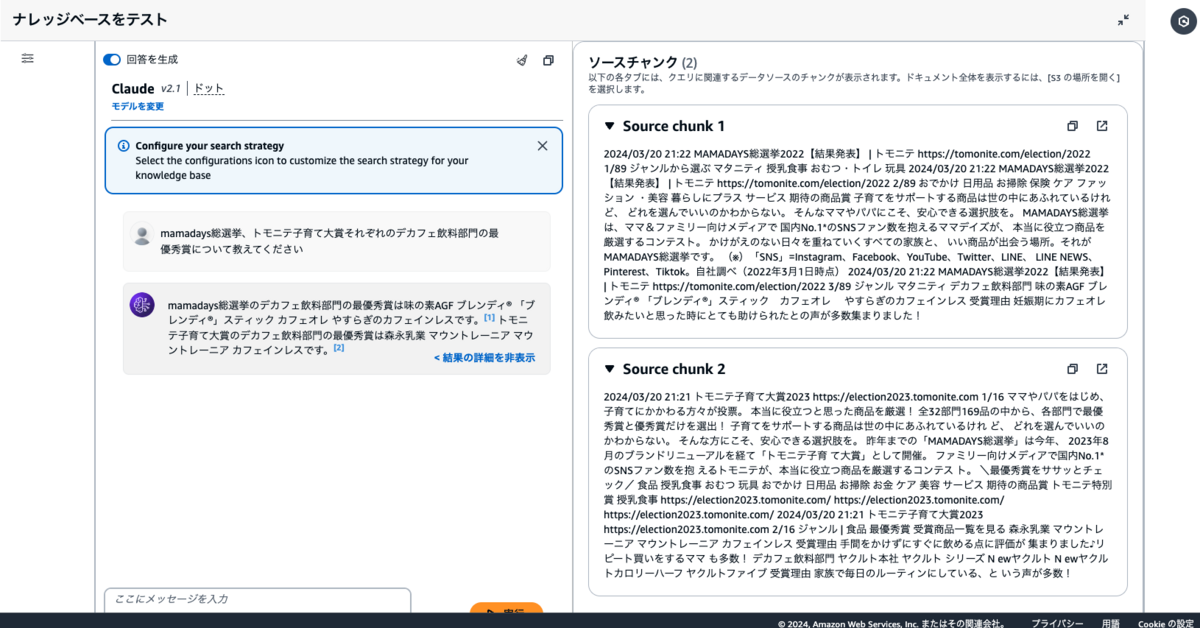
Task: Click the info icon in search strategy banner
Action: pos(124,146)
